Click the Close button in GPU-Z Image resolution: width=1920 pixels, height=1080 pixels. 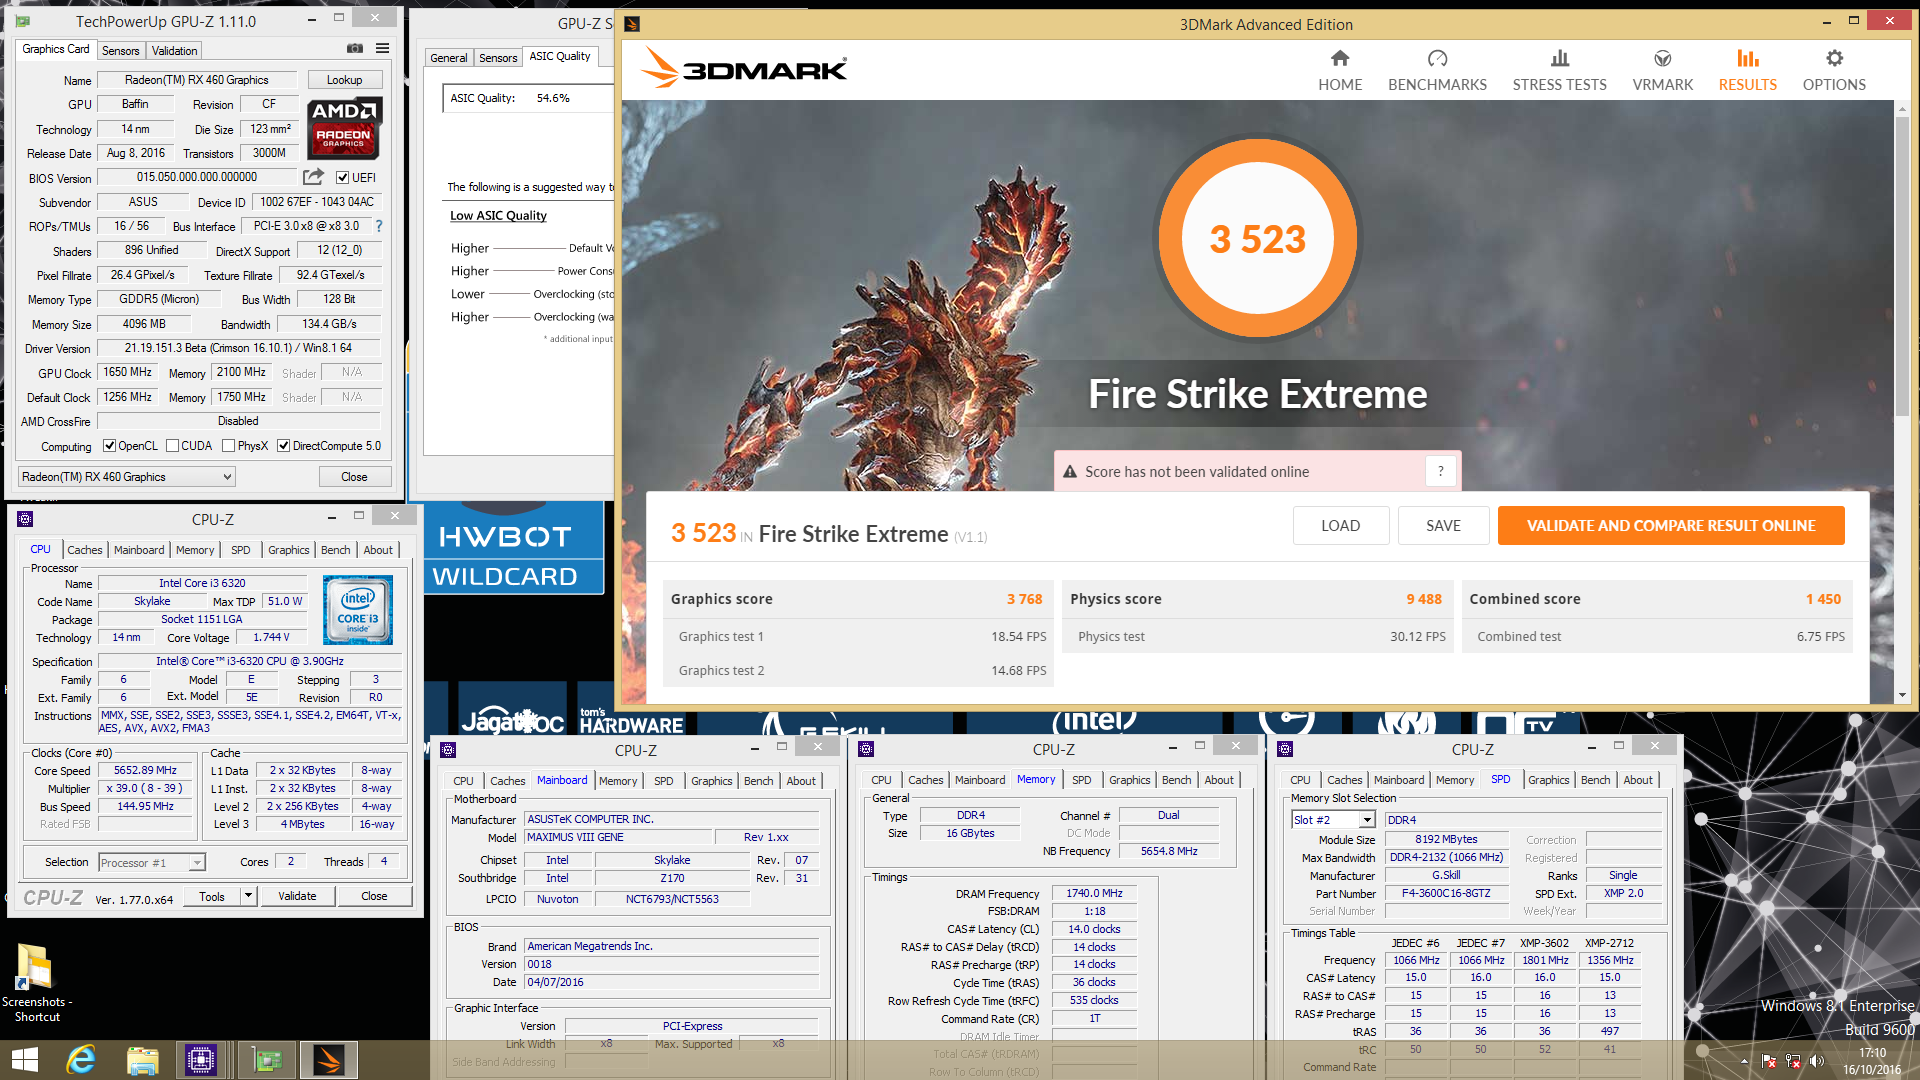tap(354, 477)
